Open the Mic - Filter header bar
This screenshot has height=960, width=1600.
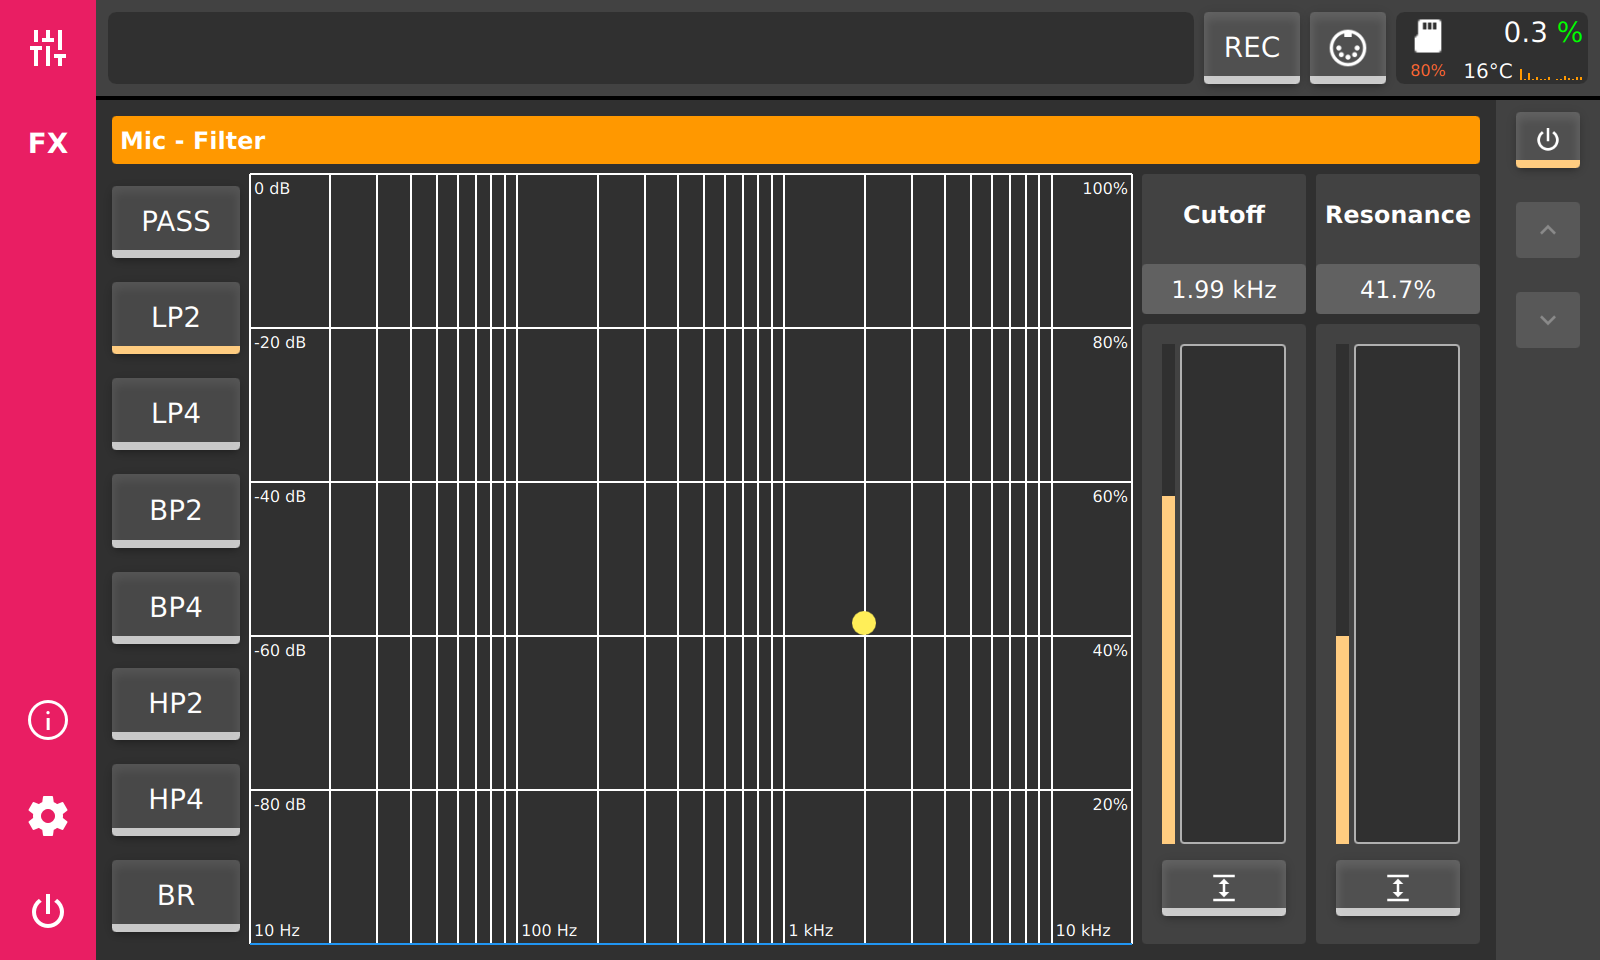point(796,140)
